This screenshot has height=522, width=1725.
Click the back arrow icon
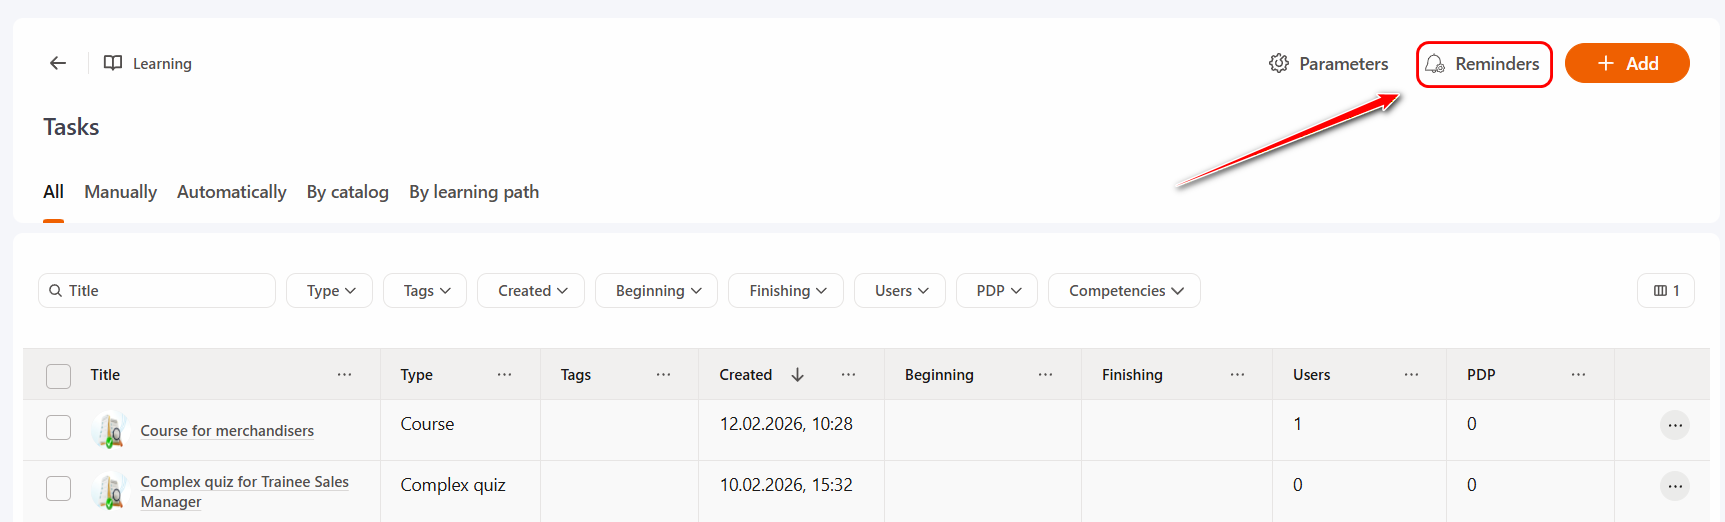pyautogui.click(x=58, y=63)
